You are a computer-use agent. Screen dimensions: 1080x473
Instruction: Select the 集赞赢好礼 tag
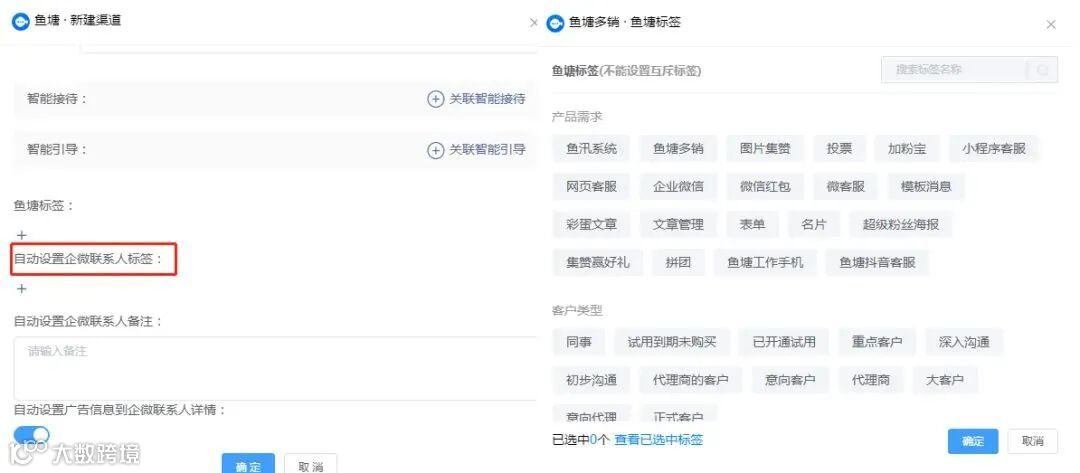click(598, 263)
